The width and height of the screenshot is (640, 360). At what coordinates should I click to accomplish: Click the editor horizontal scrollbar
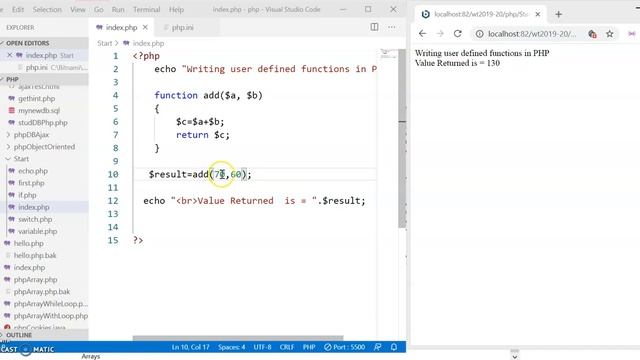pos(238,338)
